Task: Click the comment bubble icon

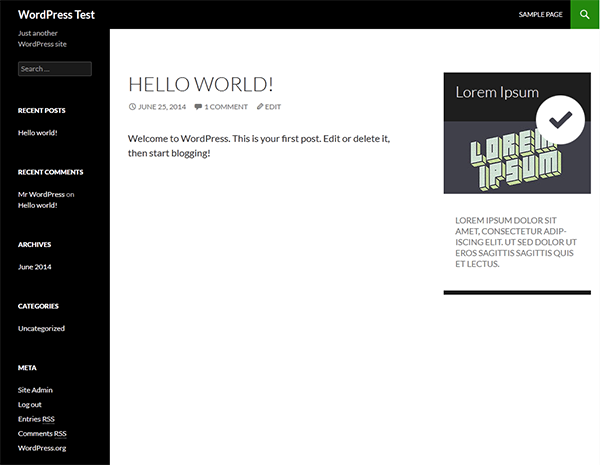Action: point(198,107)
